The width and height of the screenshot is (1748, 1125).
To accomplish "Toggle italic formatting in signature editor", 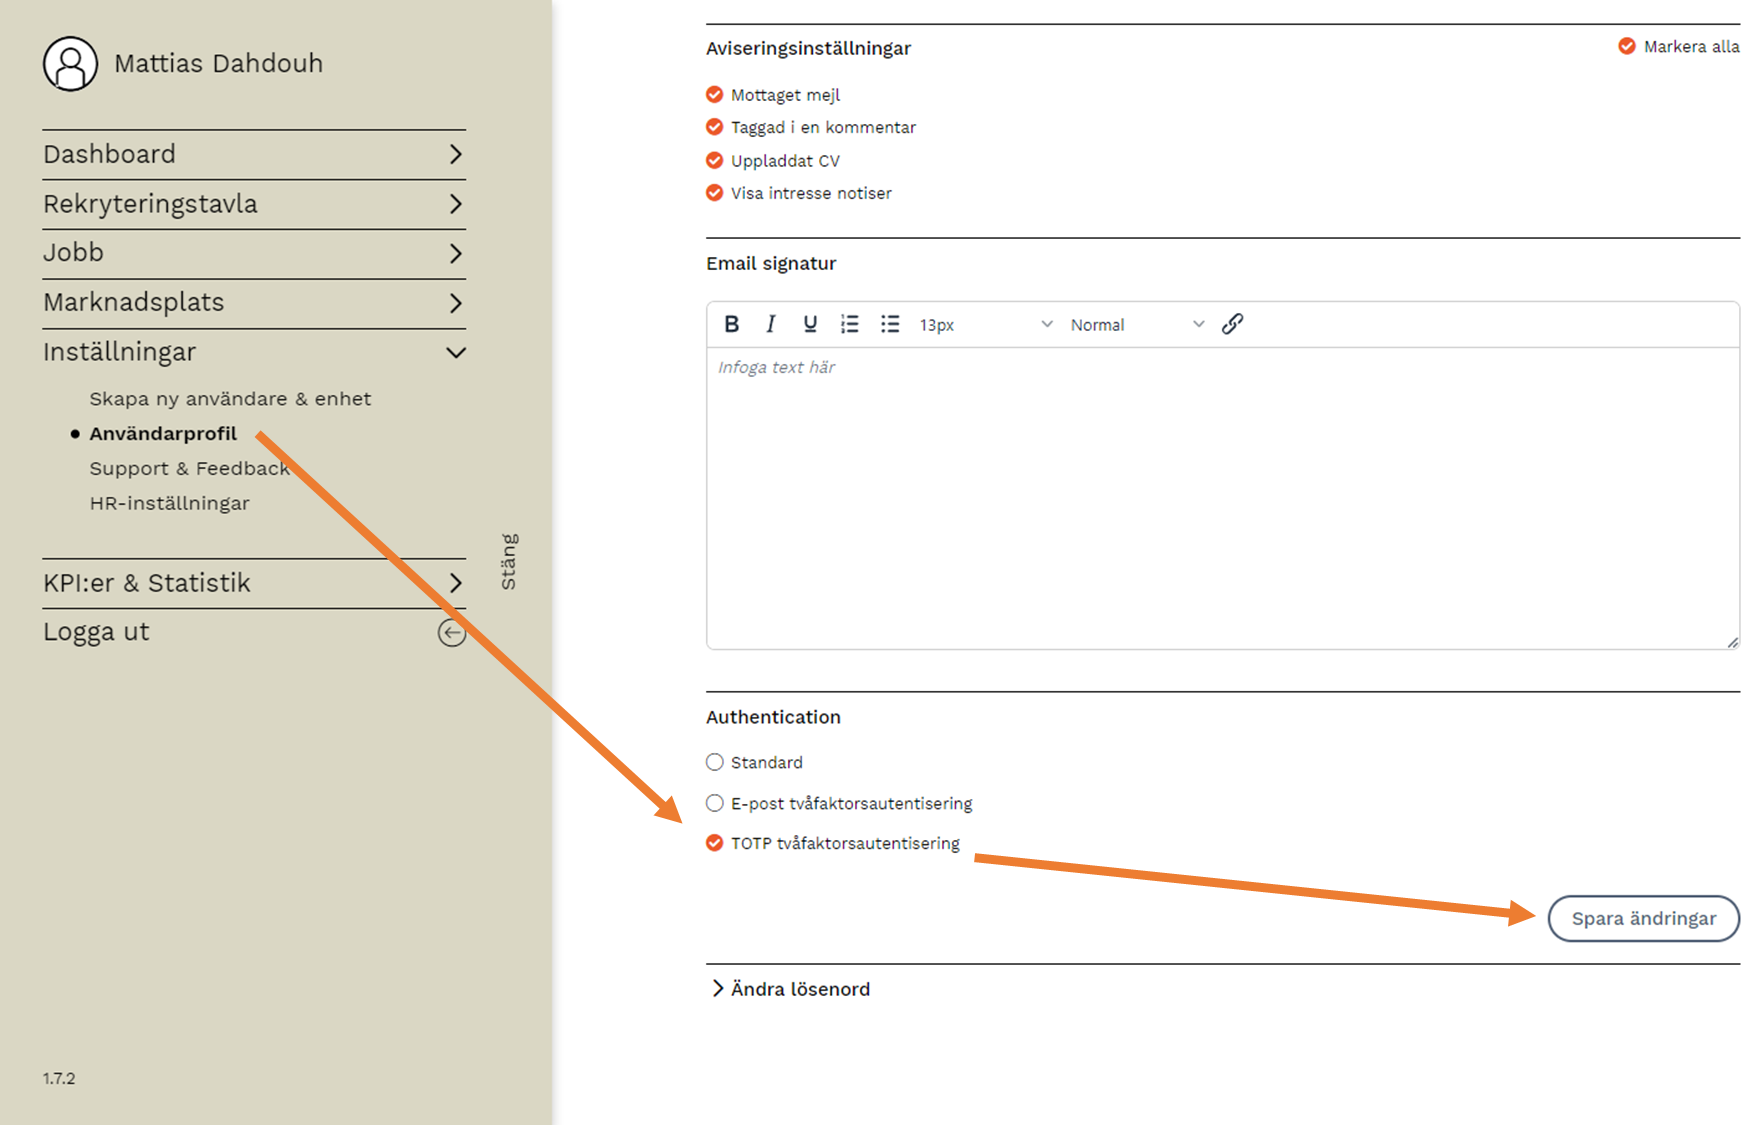I will (x=770, y=324).
